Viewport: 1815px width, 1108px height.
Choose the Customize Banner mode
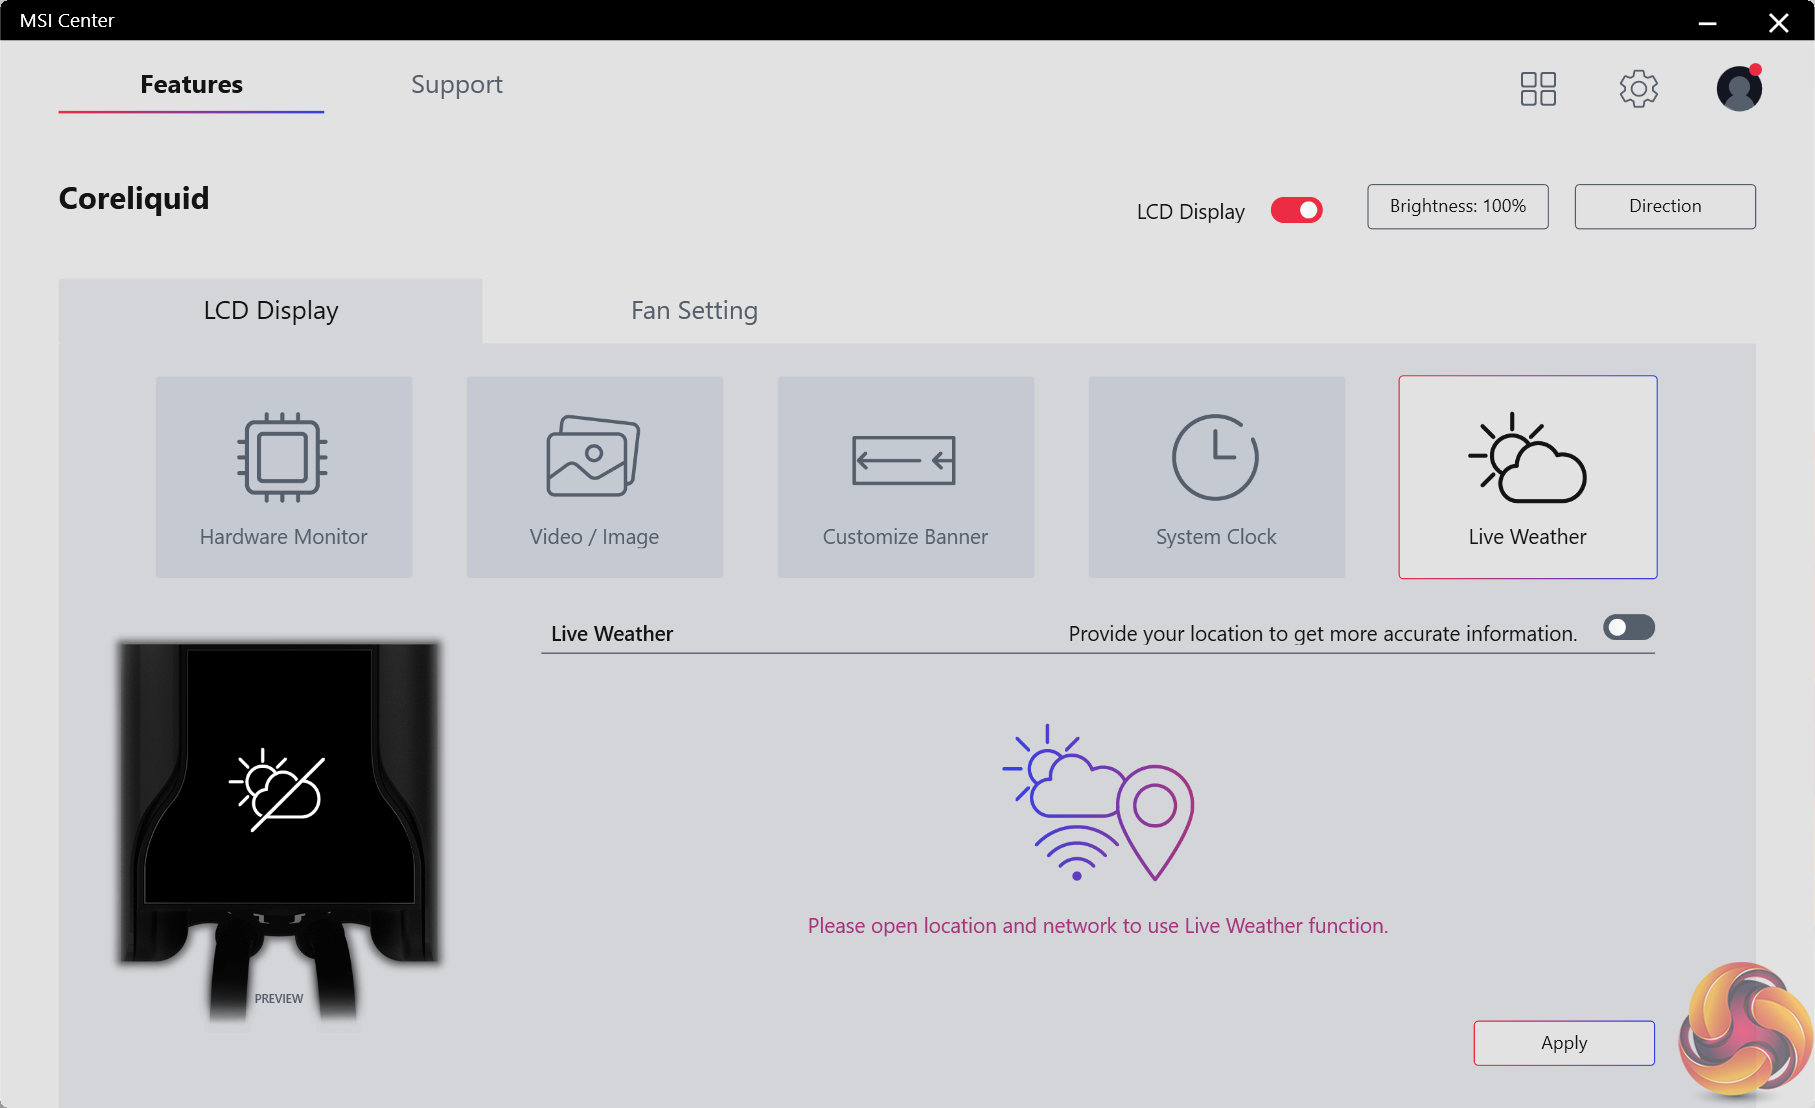906,477
